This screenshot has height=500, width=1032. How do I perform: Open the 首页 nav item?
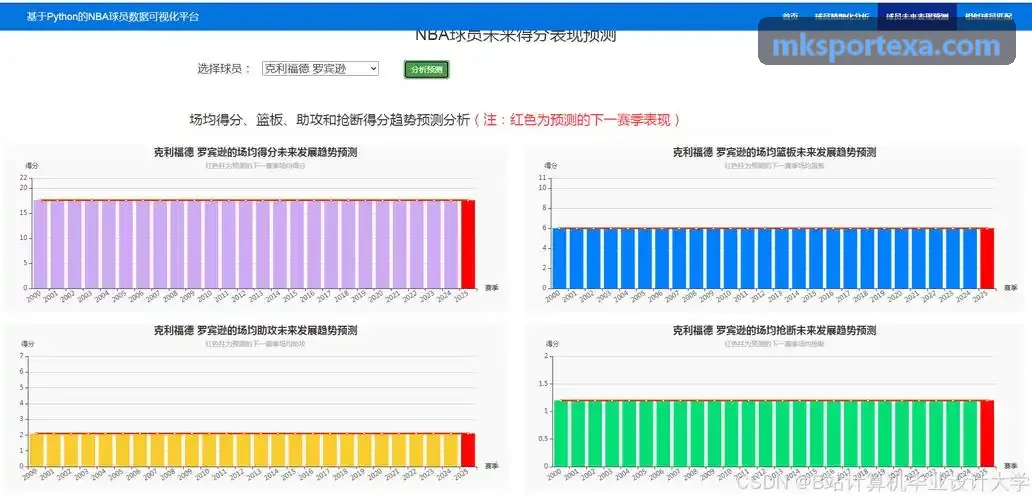coord(790,16)
